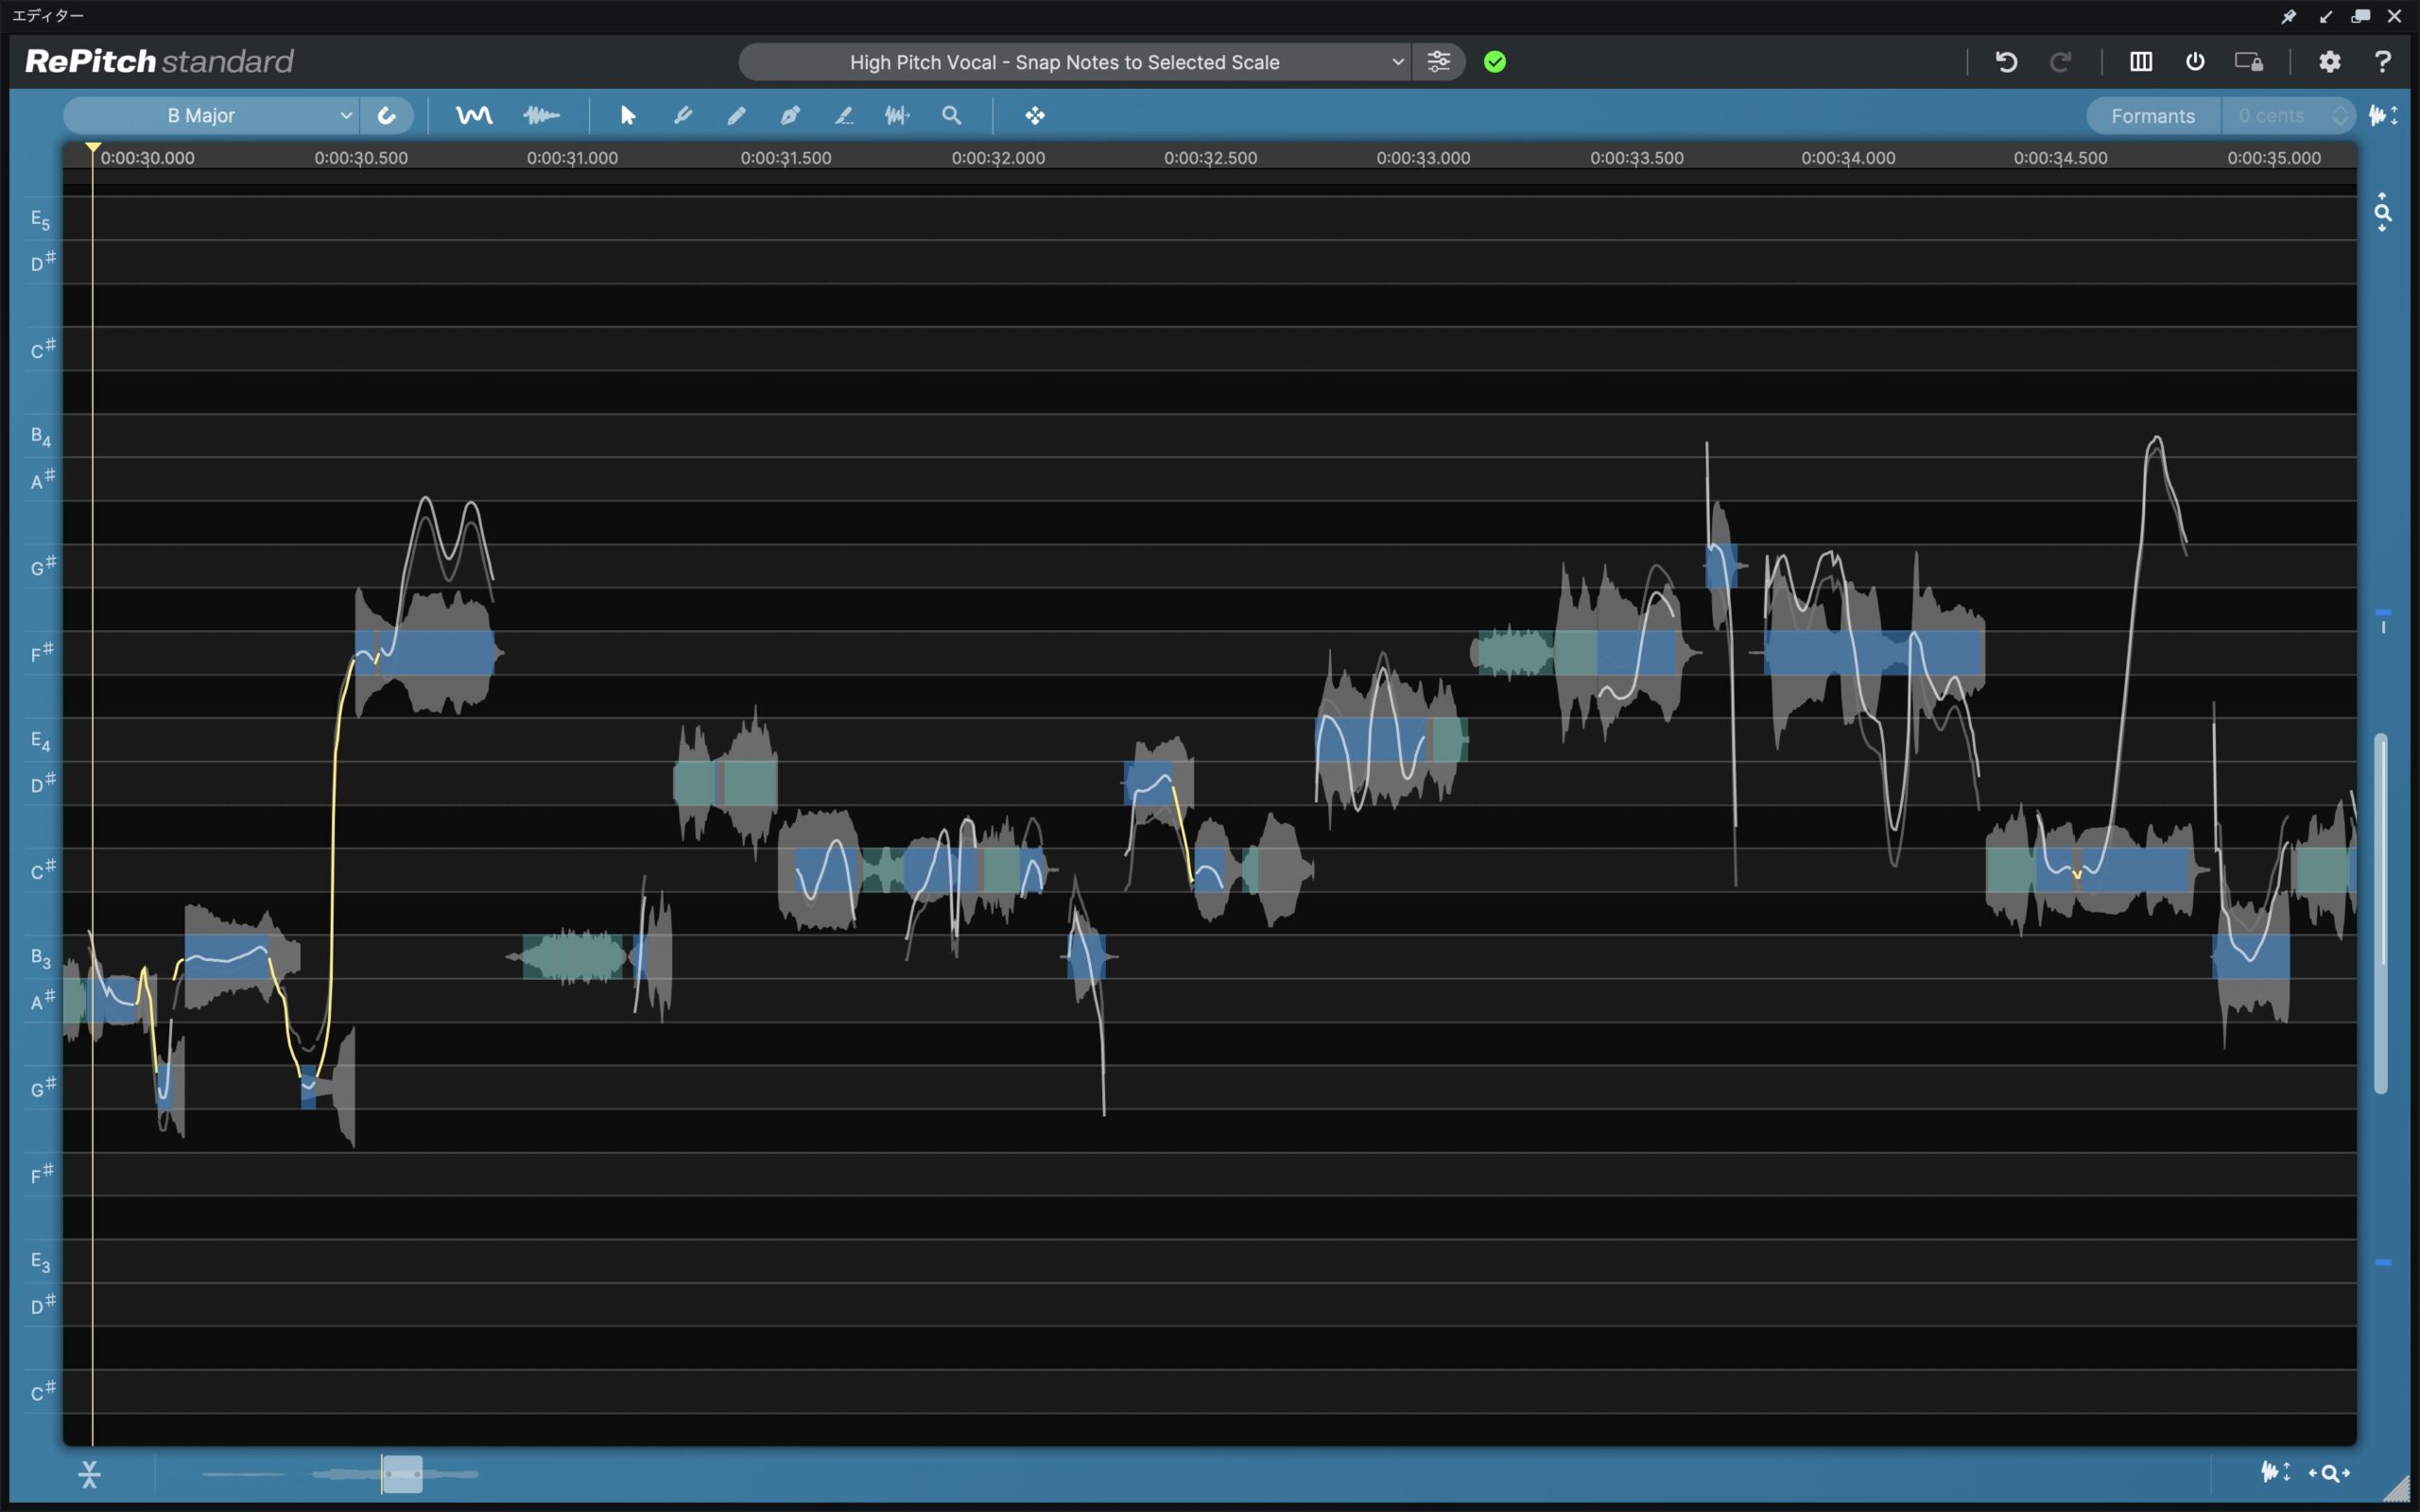
Task: Click overview navigator thumb at bottom
Action: tap(402, 1474)
